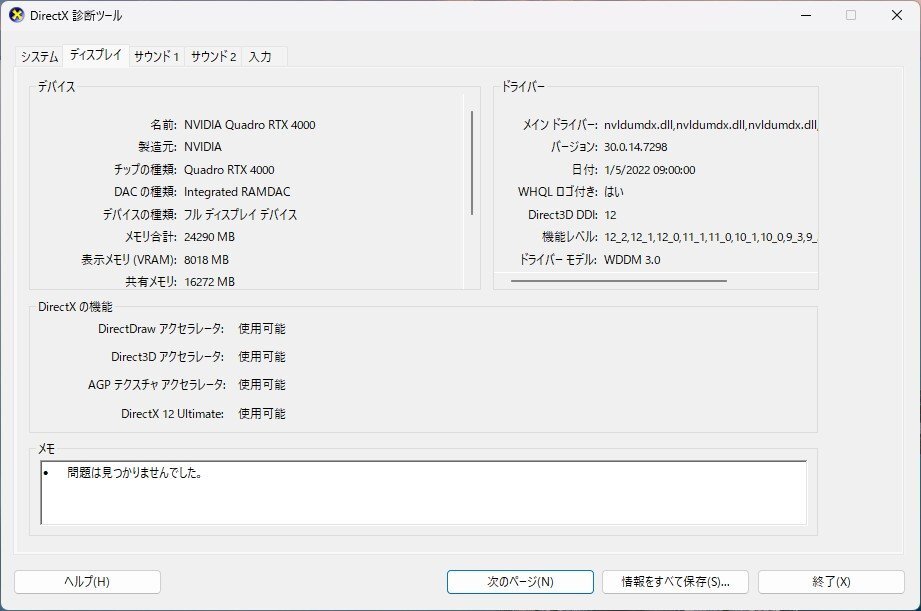
Task: Click driver model value WDDM 3.0
Action: click(632, 260)
